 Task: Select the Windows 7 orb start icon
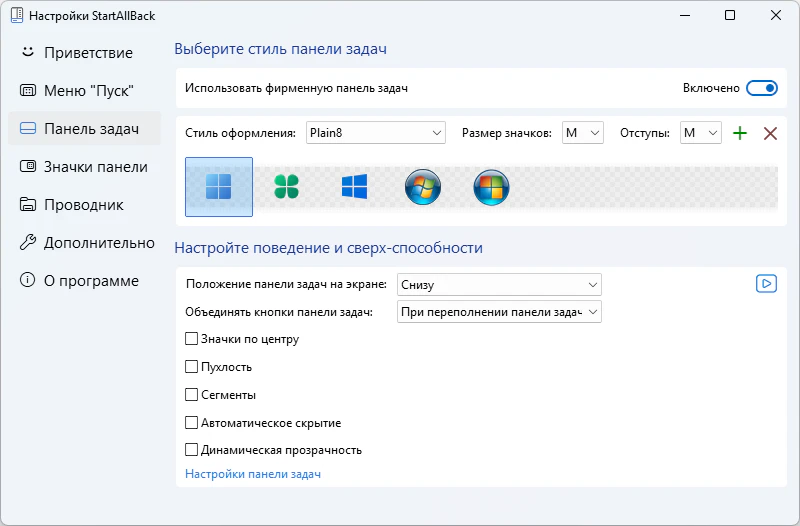[x=422, y=187]
